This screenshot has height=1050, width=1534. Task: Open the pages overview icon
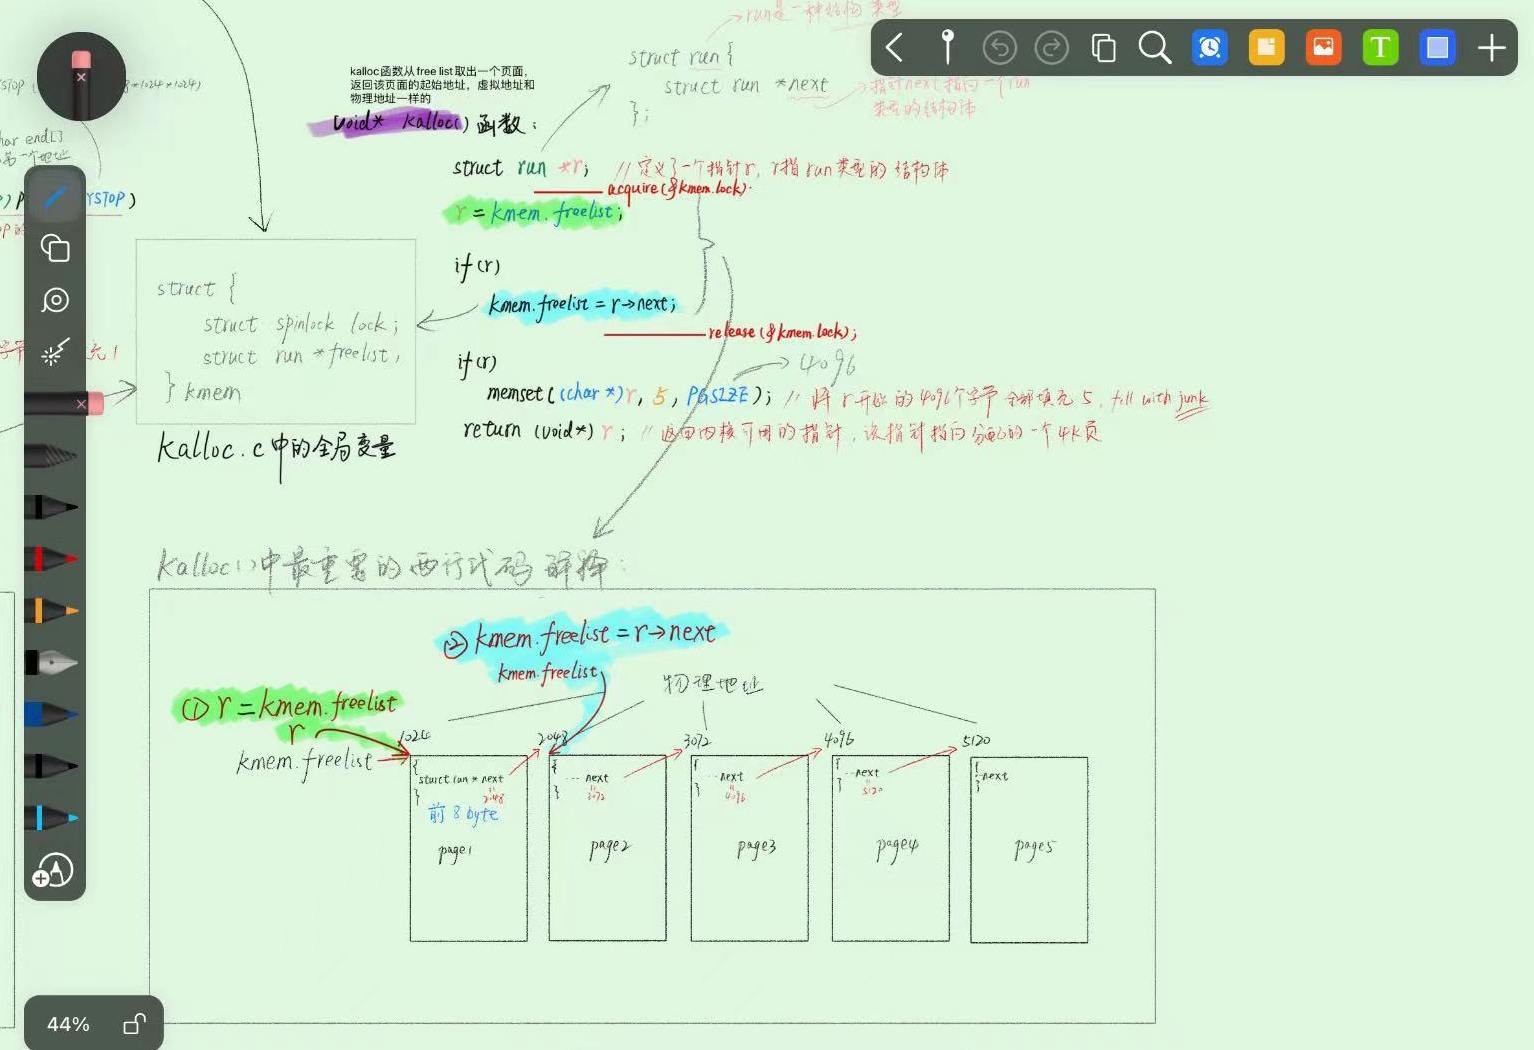coord(1103,47)
